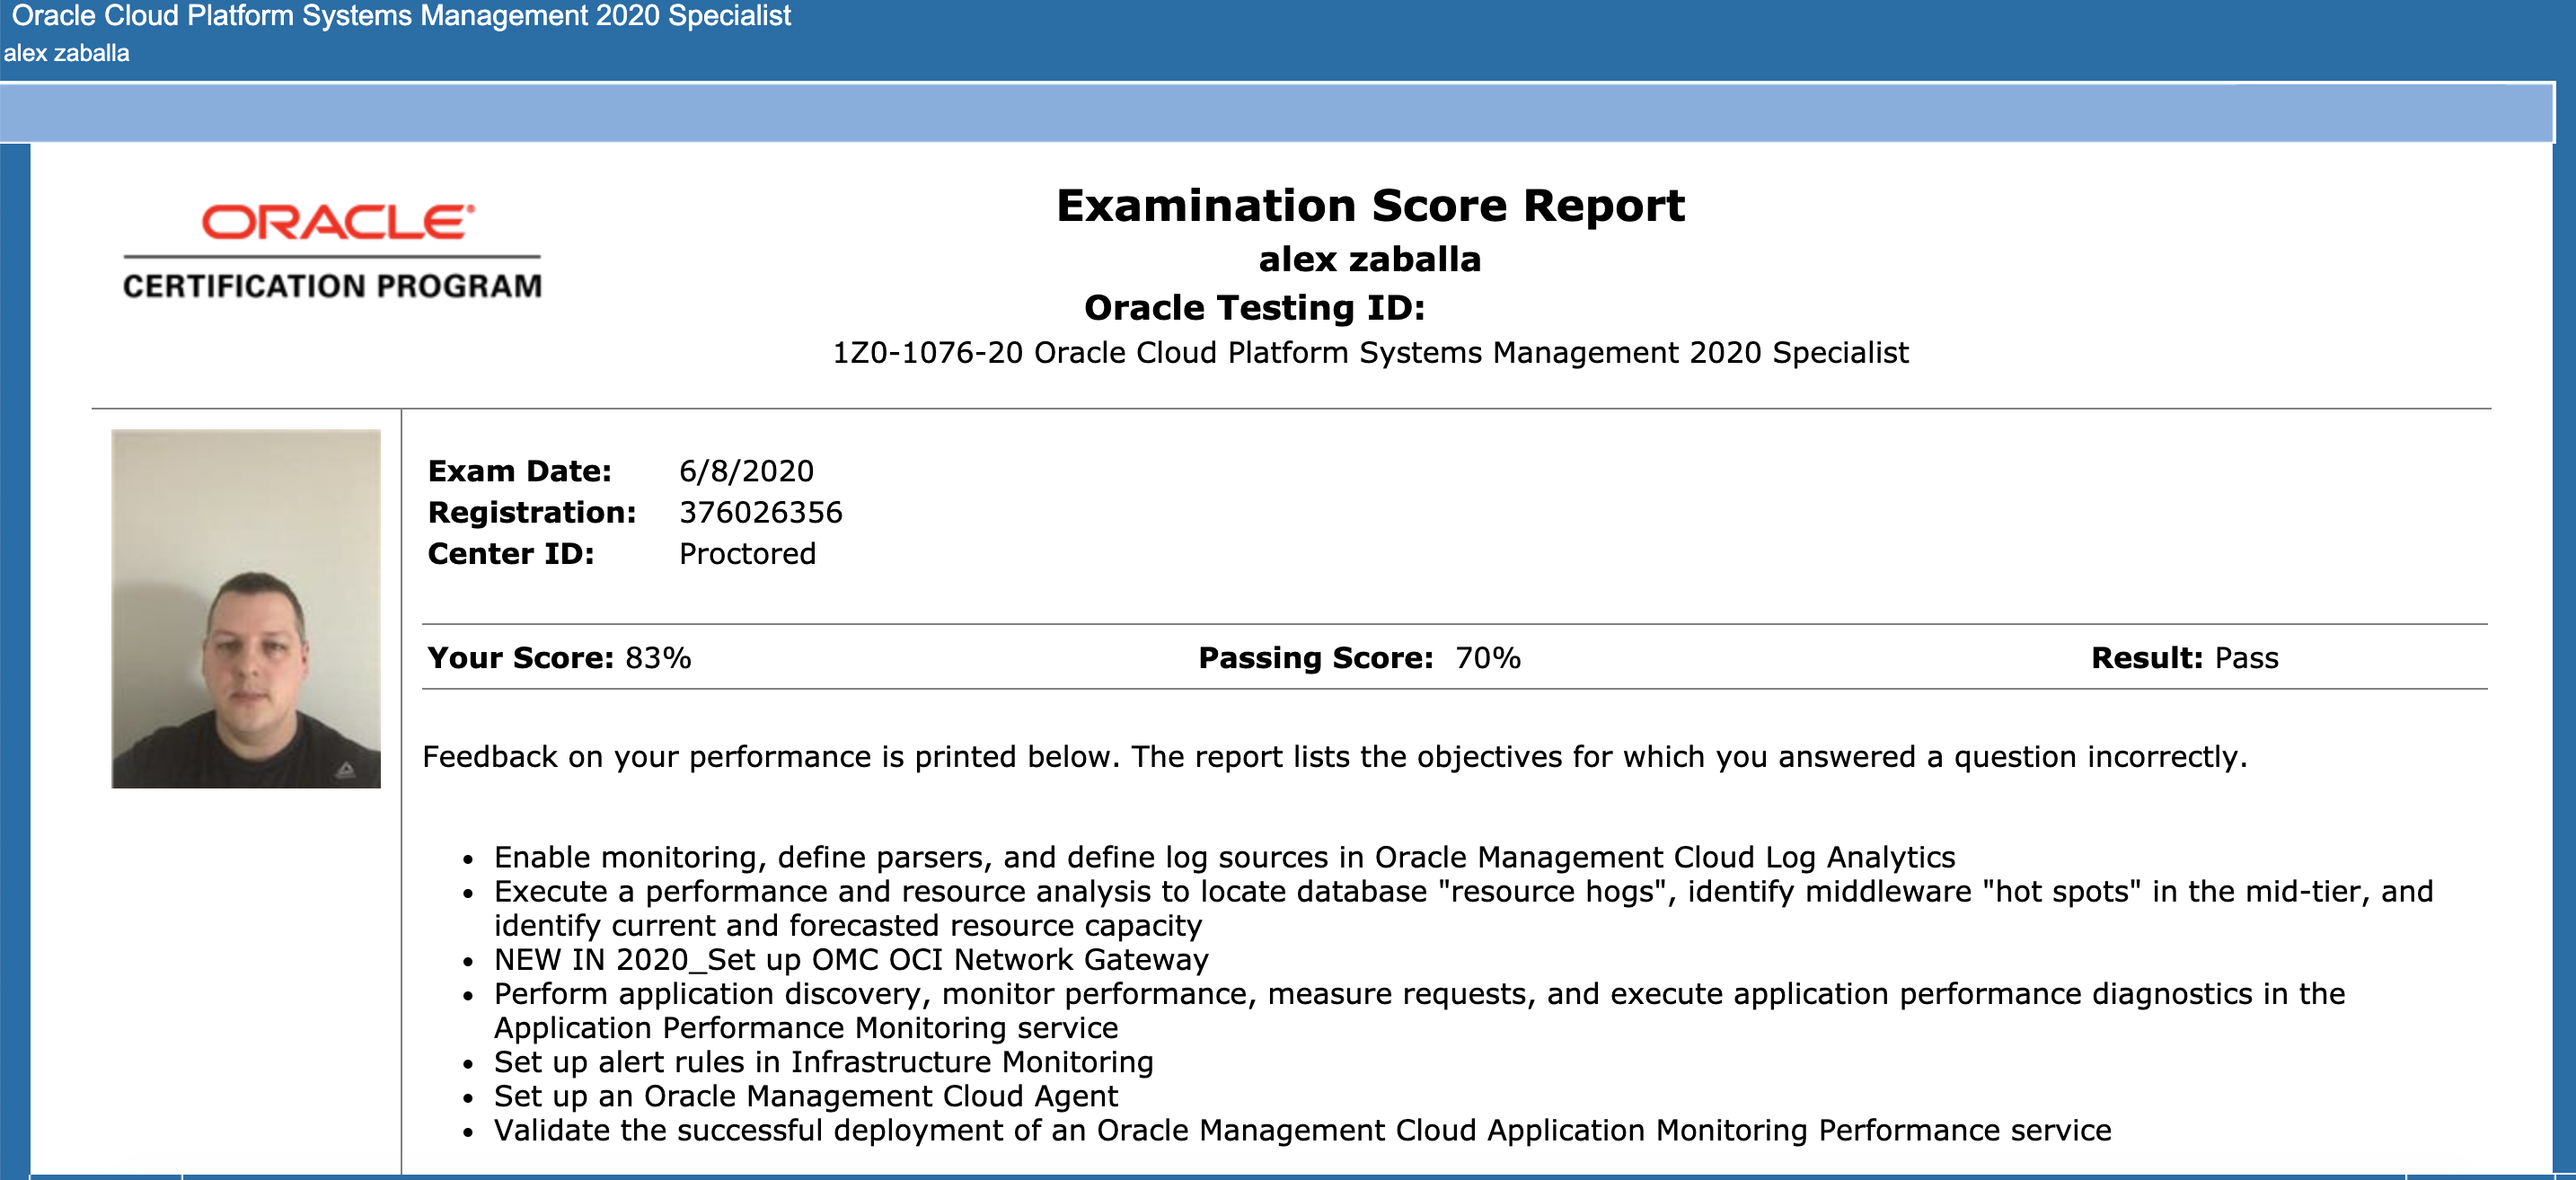Click the Oracle logo

click(338, 222)
